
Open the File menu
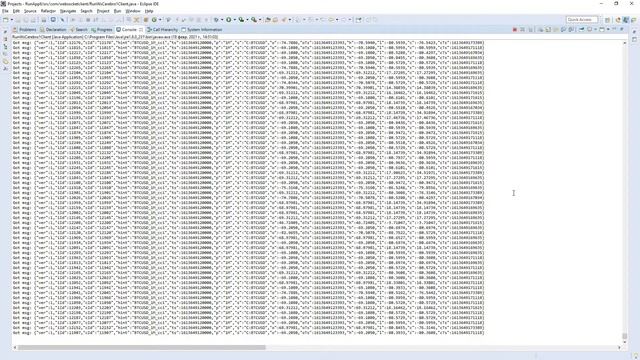(5, 11)
